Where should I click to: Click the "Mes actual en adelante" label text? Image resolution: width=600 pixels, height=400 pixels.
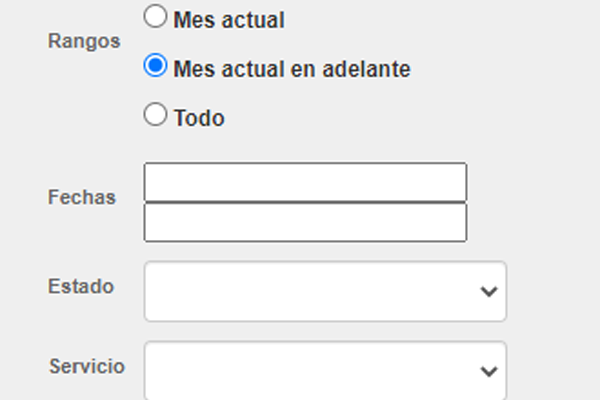[291, 69]
